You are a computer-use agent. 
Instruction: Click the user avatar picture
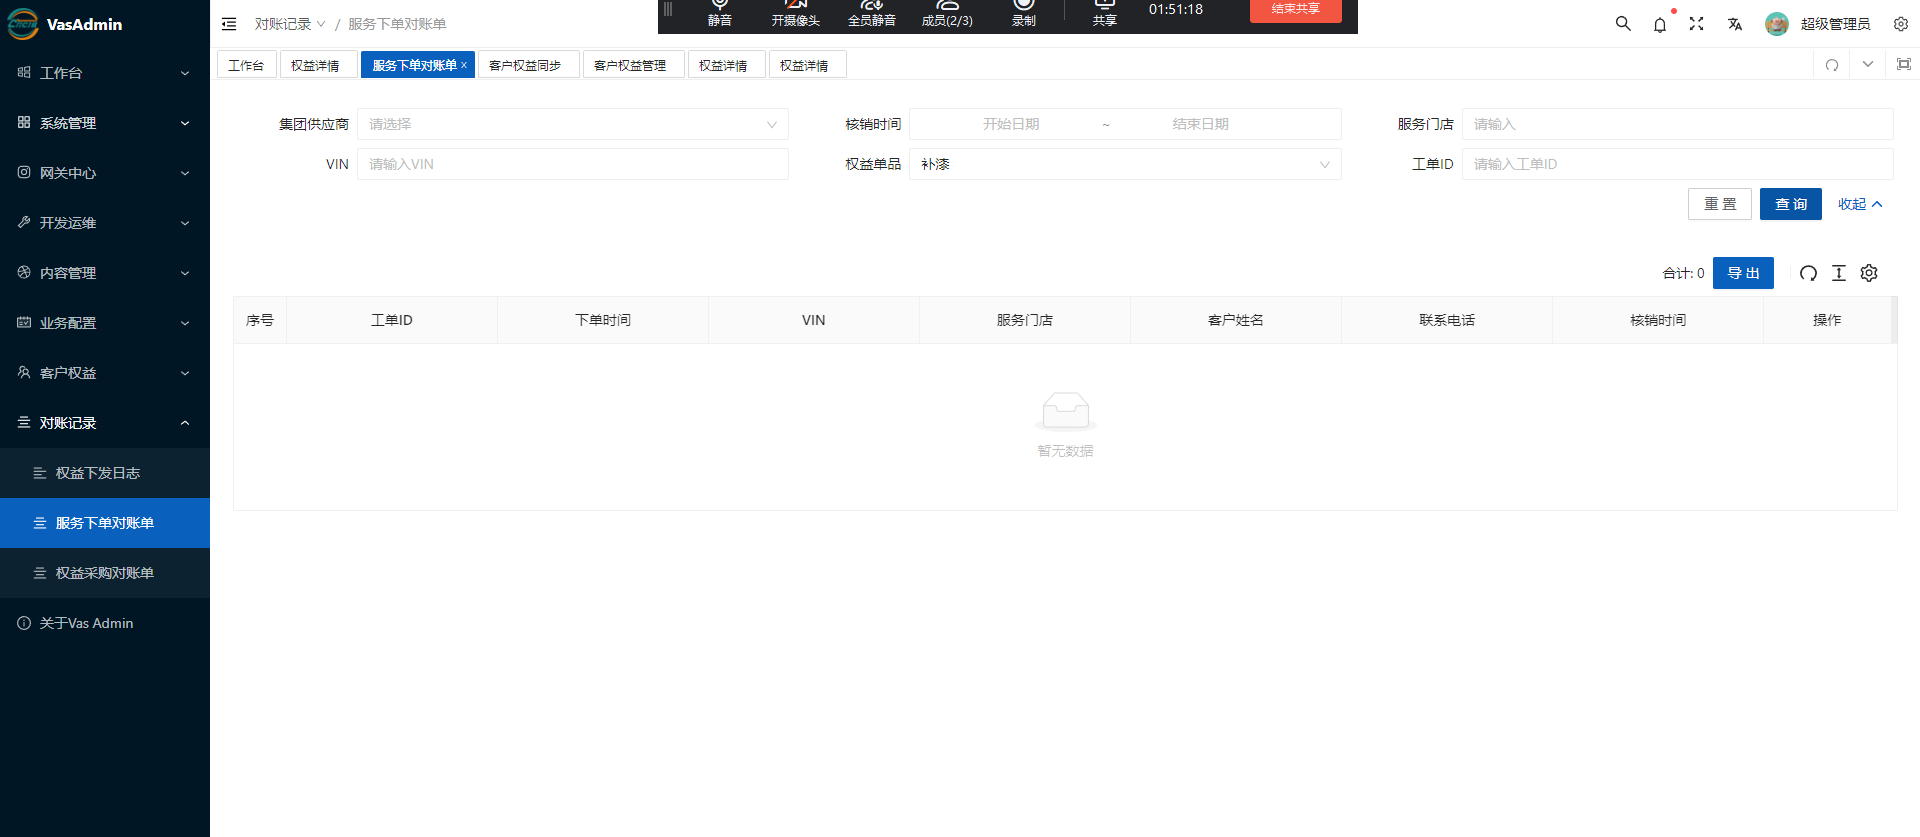coord(1777,24)
